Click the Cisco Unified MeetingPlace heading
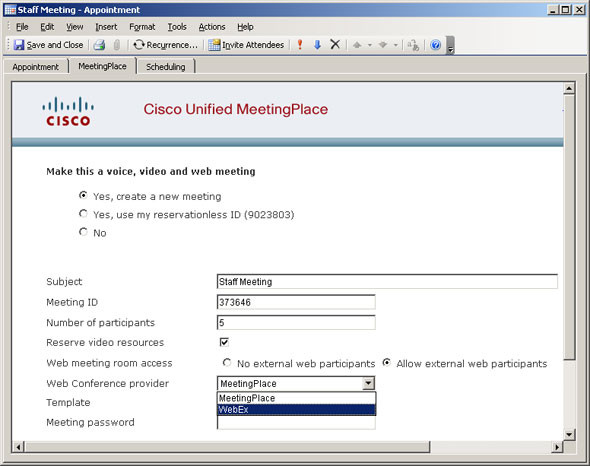The image size is (590, 466). point(236,109)
